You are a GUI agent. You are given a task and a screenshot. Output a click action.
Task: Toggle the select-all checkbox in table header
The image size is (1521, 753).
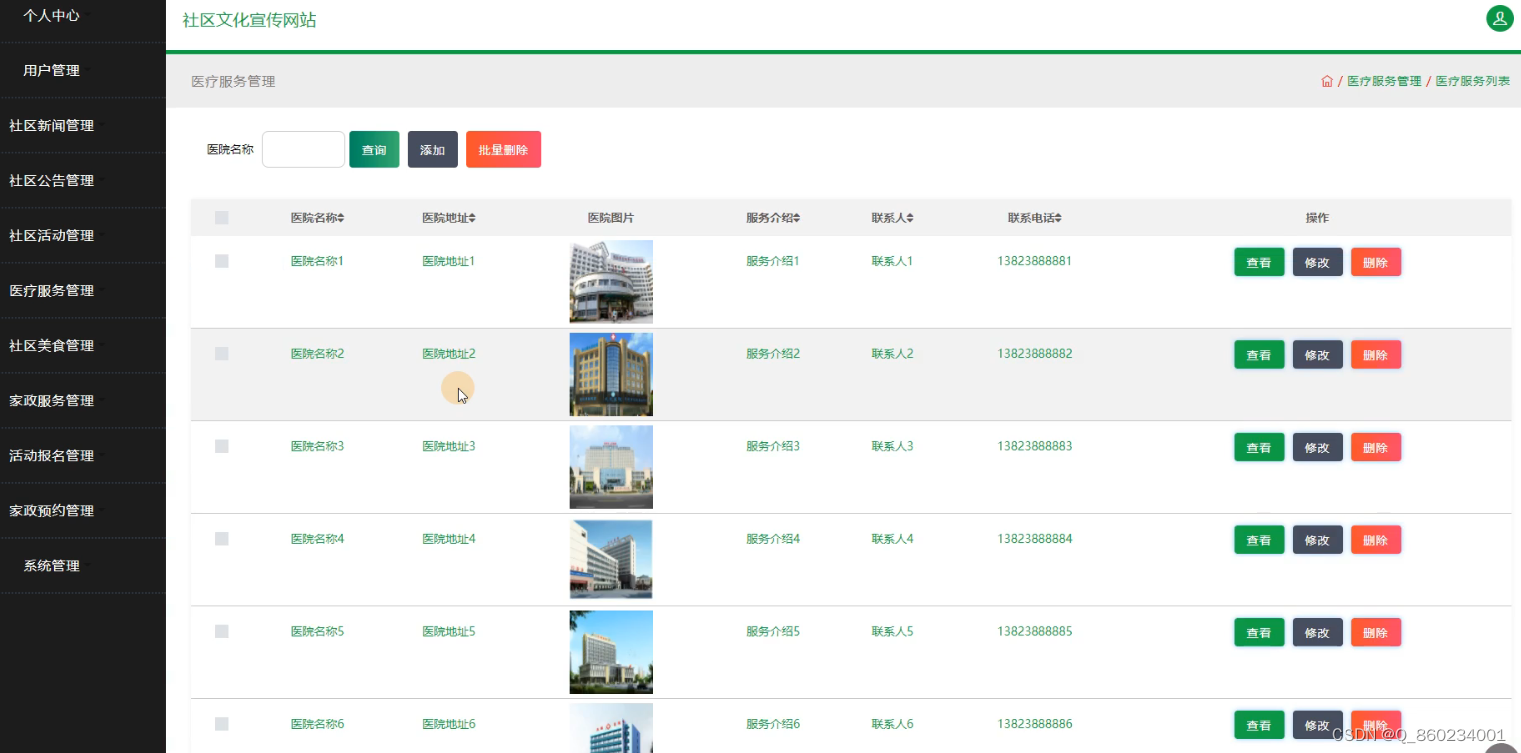click(x=222, y=218)
